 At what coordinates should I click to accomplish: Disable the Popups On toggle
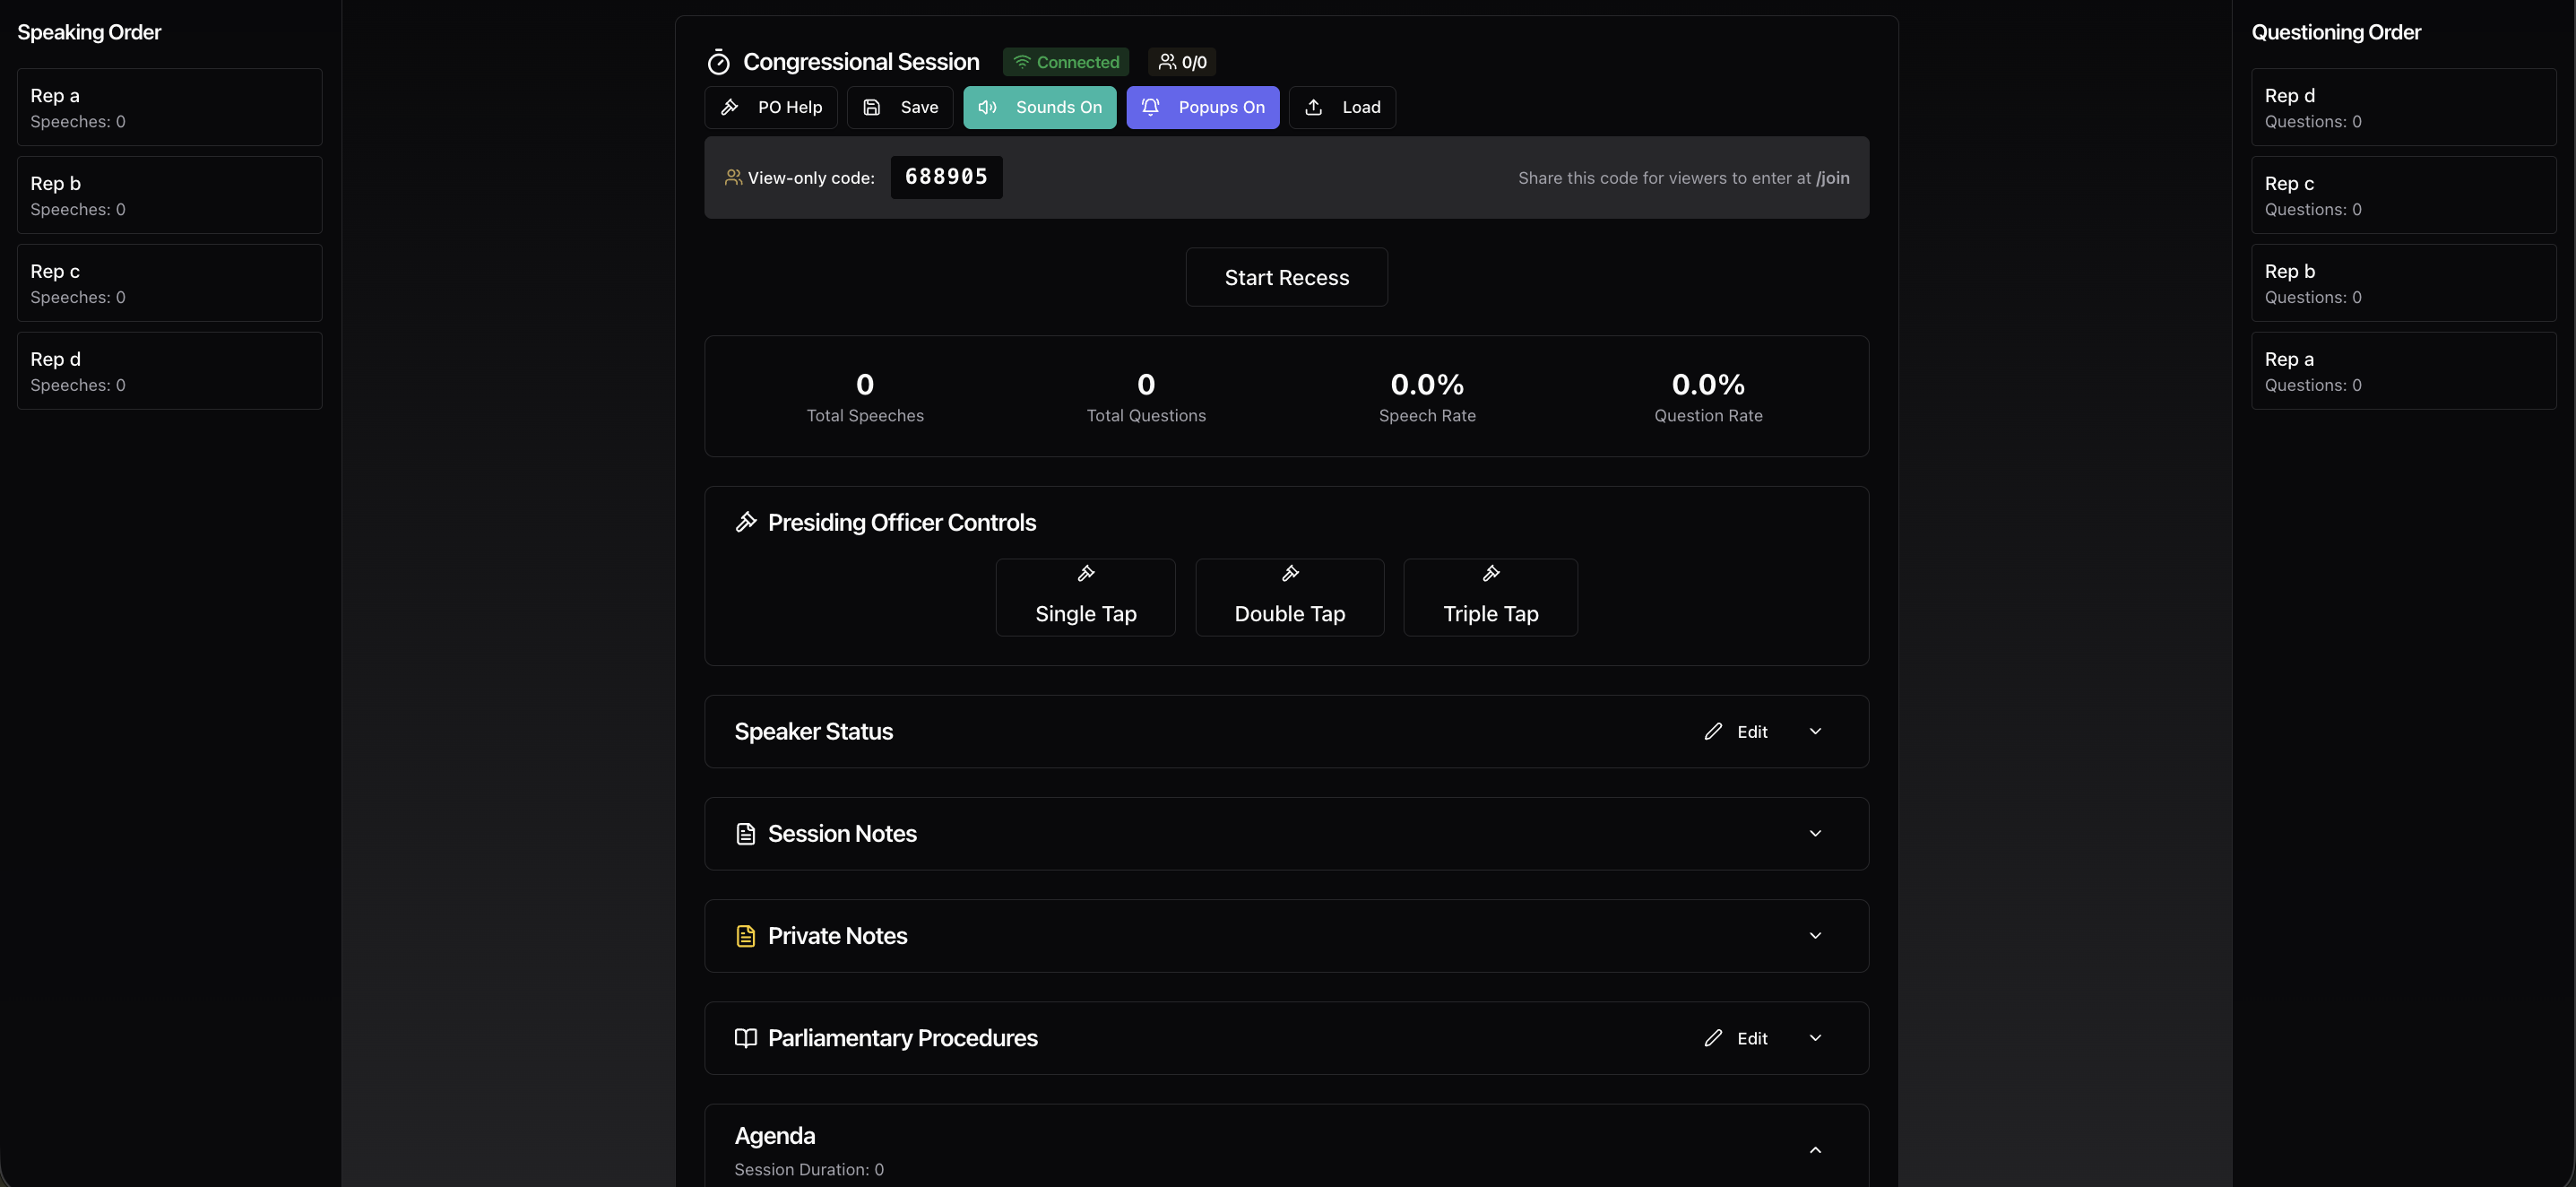click(x=1202, y=107)
